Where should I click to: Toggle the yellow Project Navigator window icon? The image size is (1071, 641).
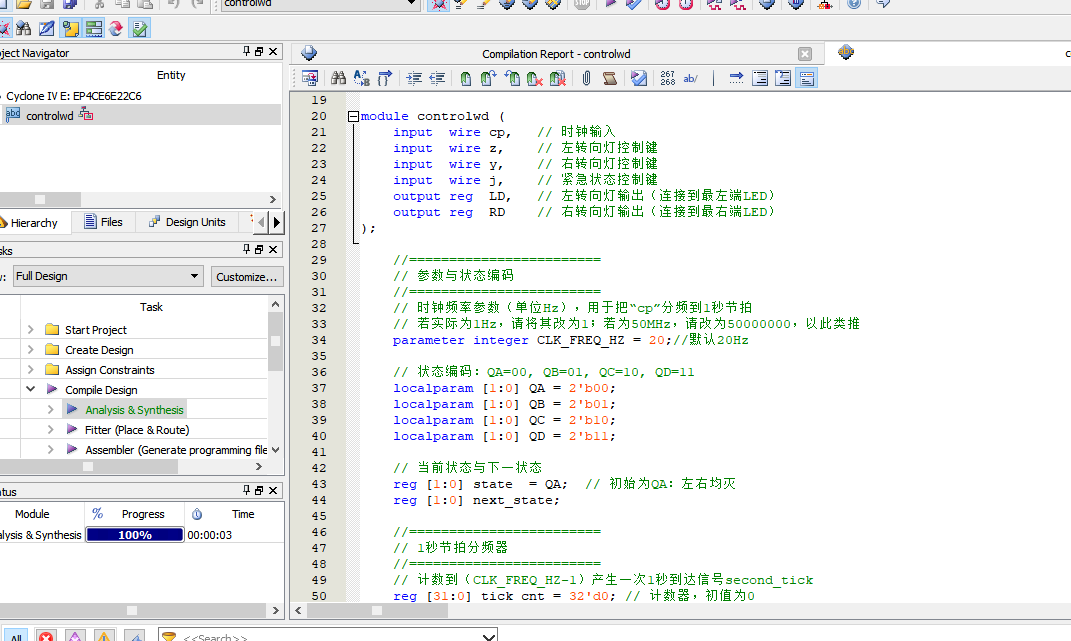(x=70, y=29)
